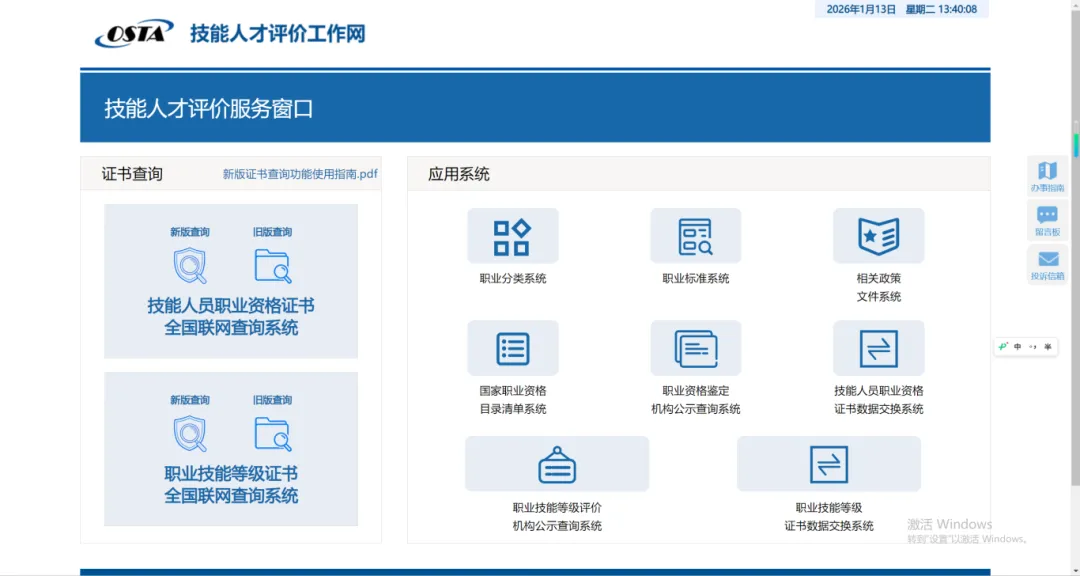Open the 职业资格鉴定机构公示查询系统 icon

(x=696, y=348)
